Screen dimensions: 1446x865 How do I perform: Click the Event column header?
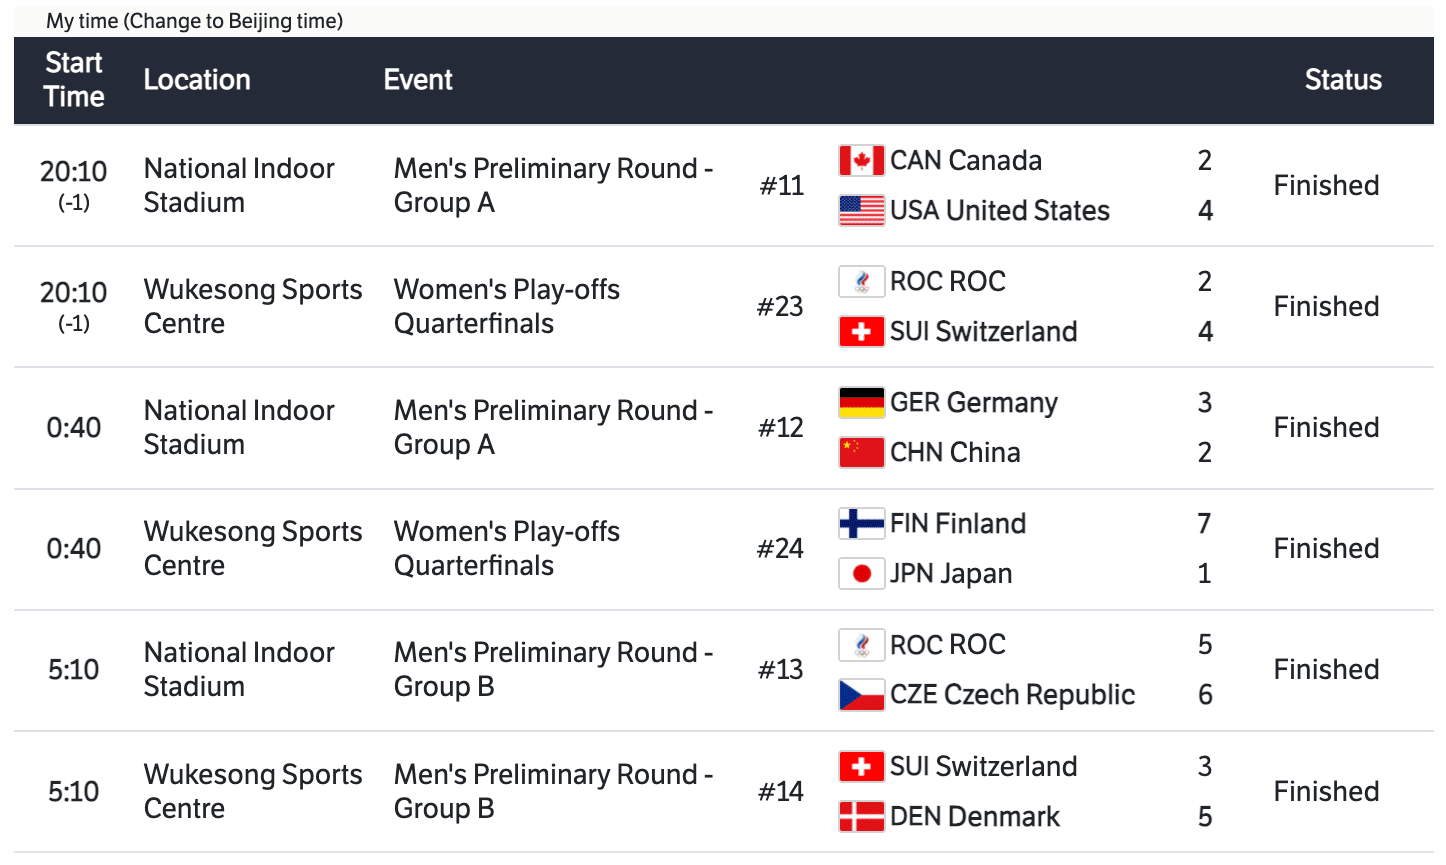[x=418, y=80]
